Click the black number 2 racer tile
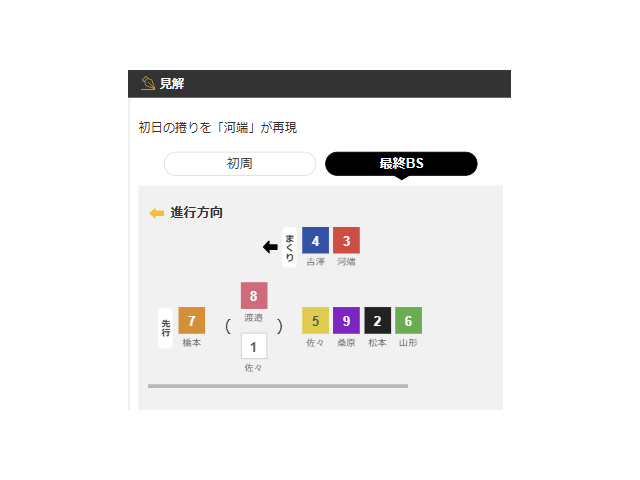640x480 pixels. coord(377,320)
